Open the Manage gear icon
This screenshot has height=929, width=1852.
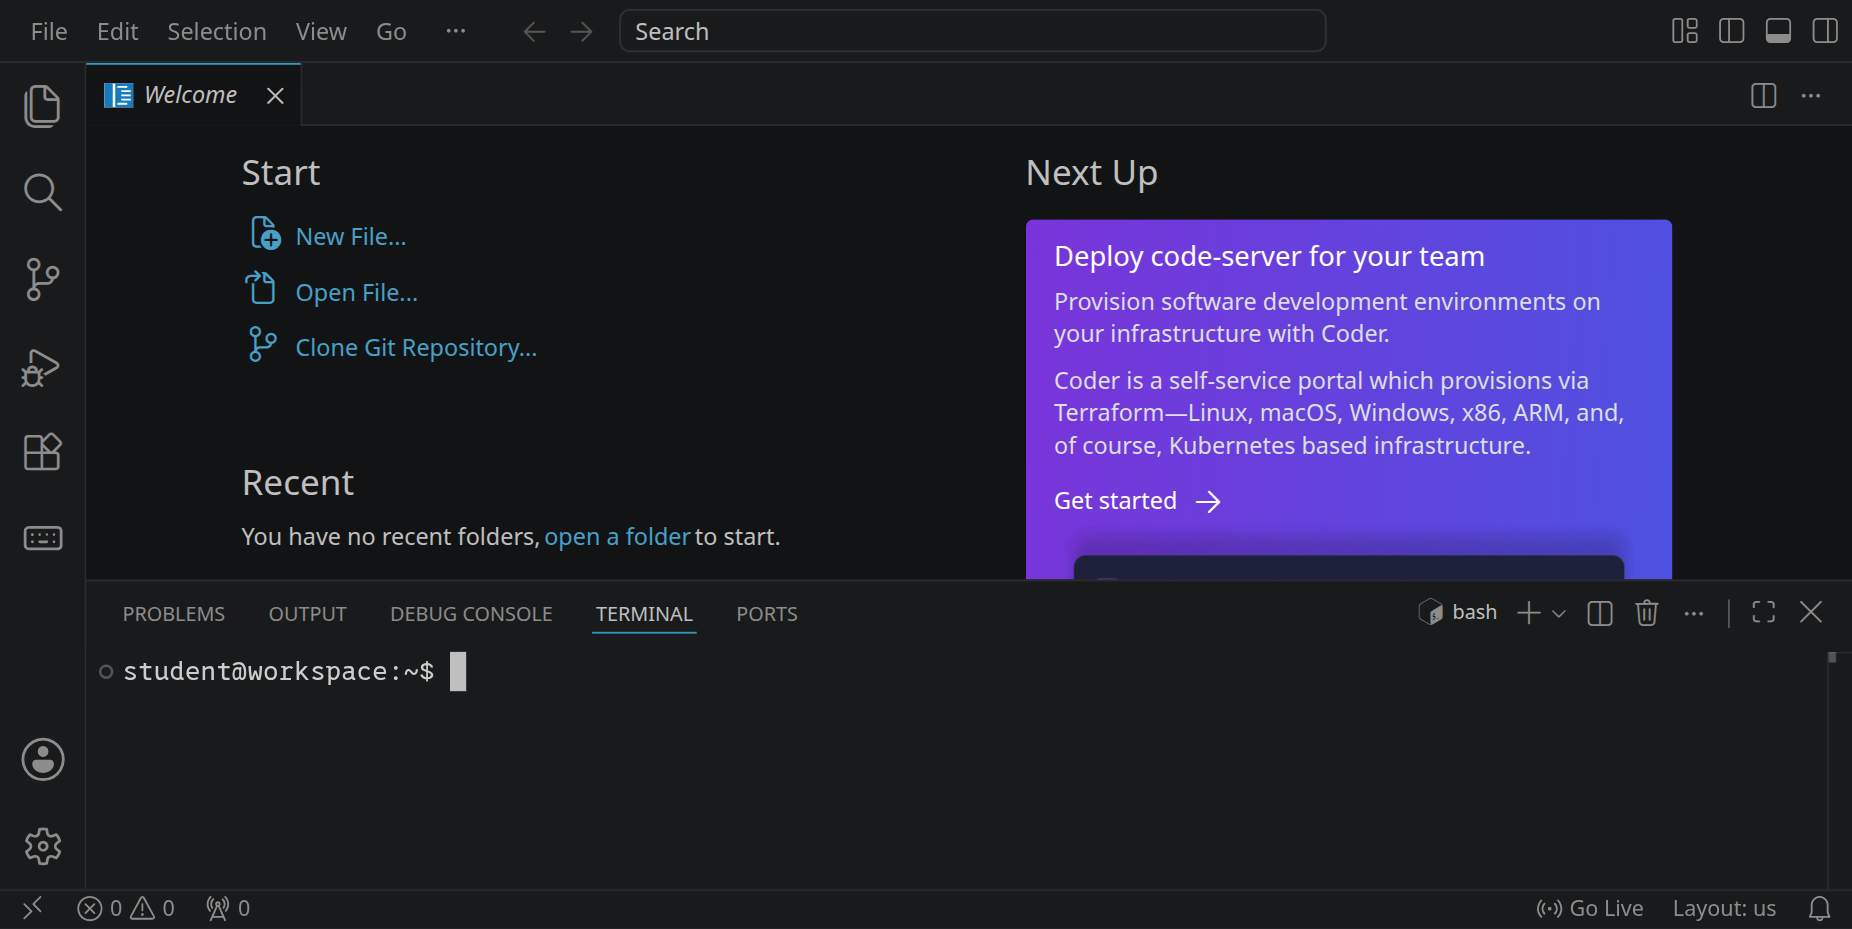click(43, 846)
